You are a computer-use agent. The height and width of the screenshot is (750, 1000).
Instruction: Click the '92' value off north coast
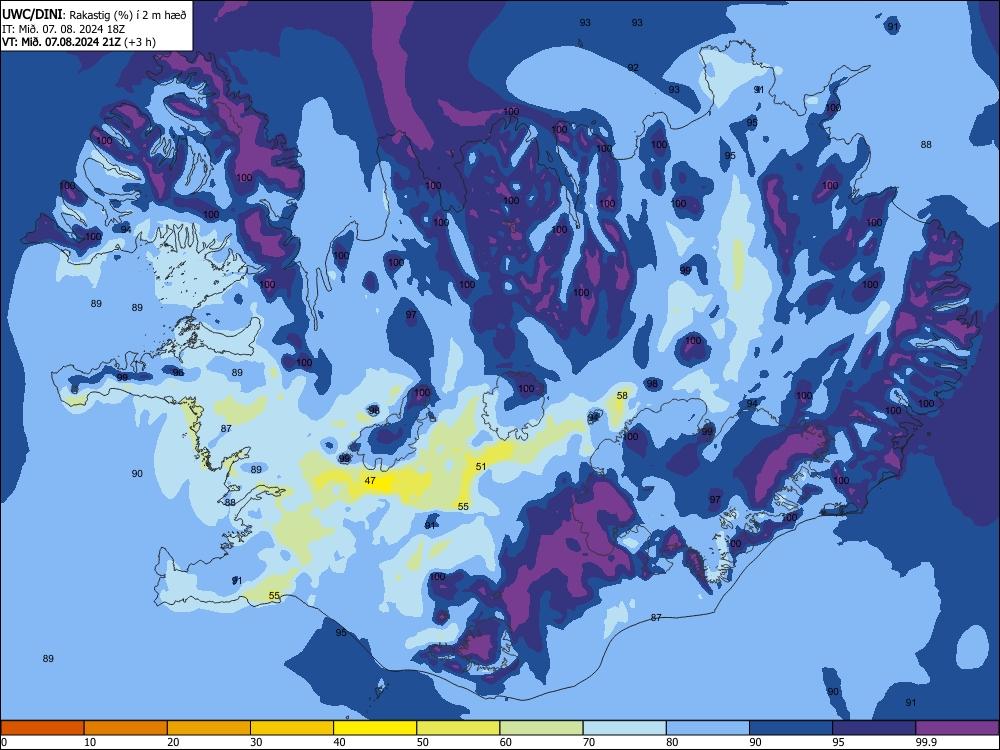pyautogui.click(x=633, y=68)
